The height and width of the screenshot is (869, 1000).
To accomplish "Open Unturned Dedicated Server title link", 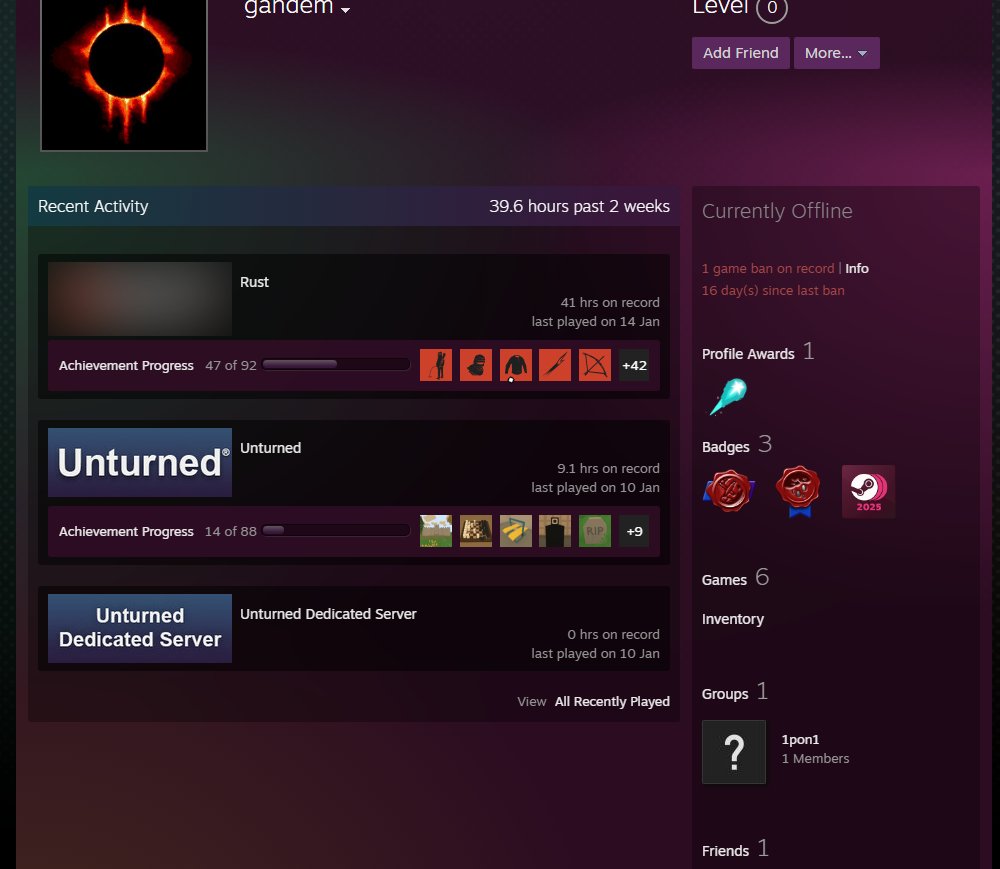I will [328, 614].
